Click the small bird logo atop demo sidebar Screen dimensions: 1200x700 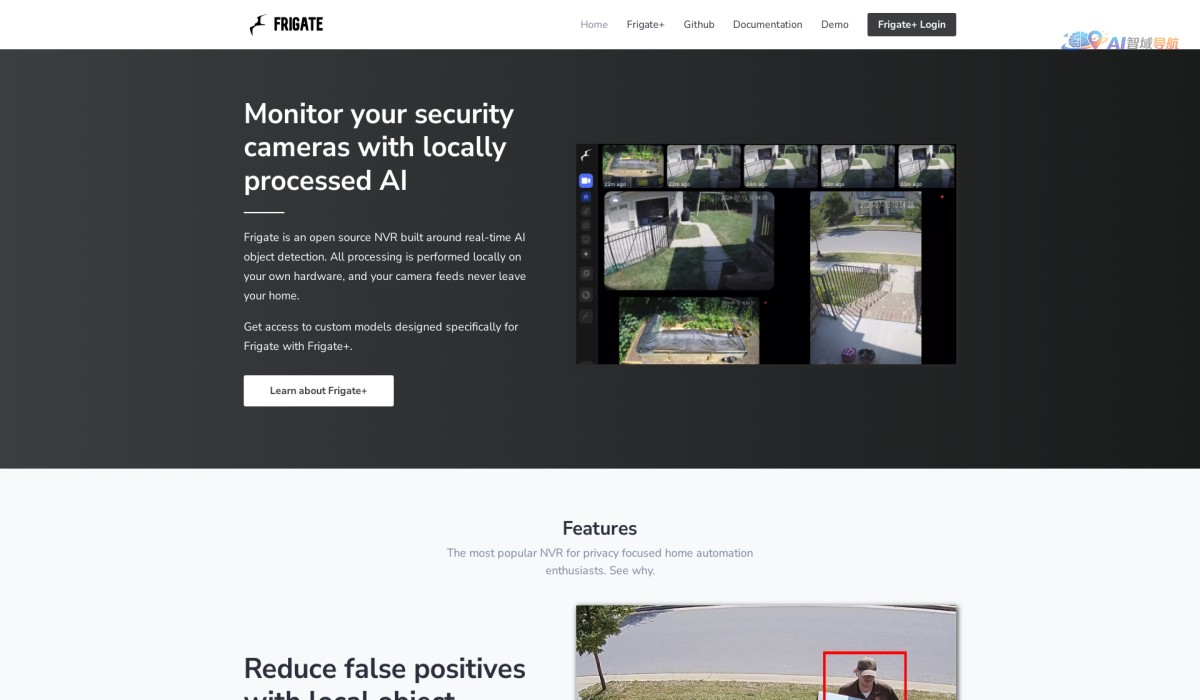click(586, 155)
